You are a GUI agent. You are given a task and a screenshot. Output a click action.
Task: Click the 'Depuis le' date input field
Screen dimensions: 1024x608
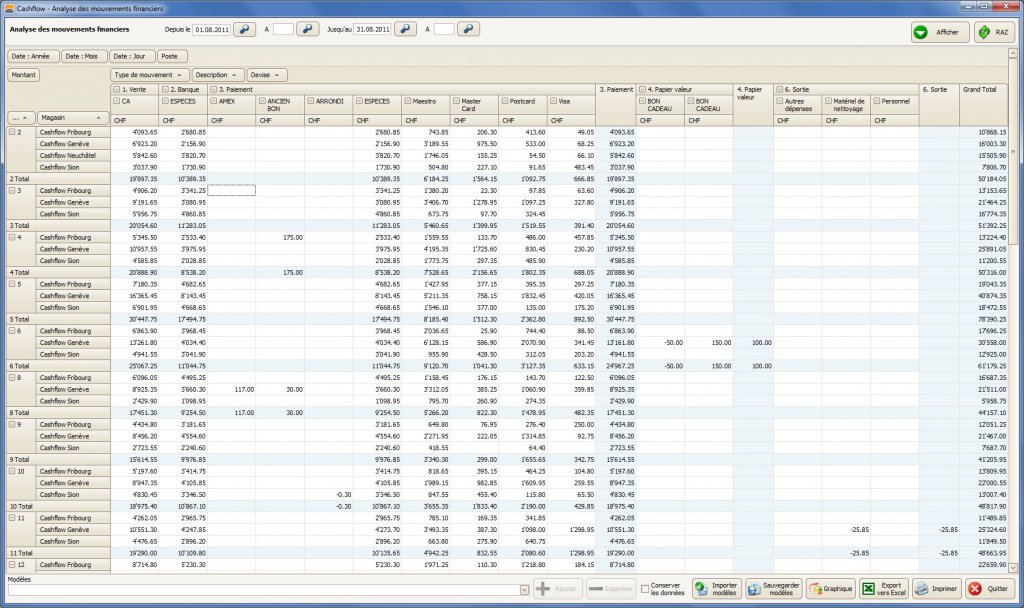click(210, 30)
